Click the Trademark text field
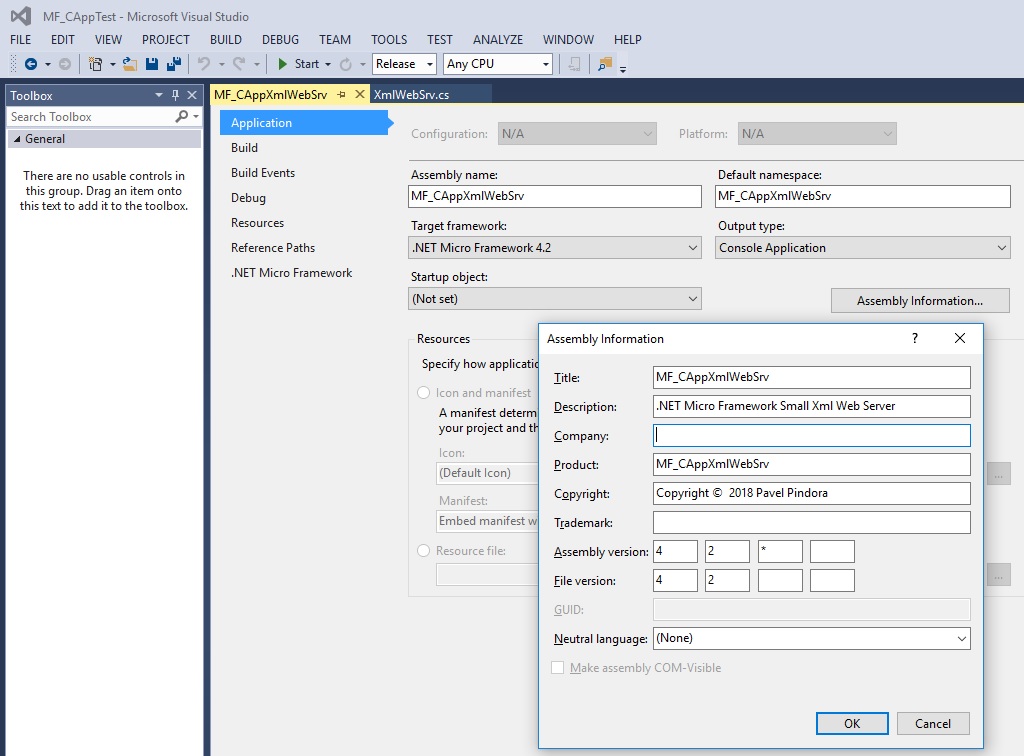Viewport: 1024px width, 756px height. [811, 523]
